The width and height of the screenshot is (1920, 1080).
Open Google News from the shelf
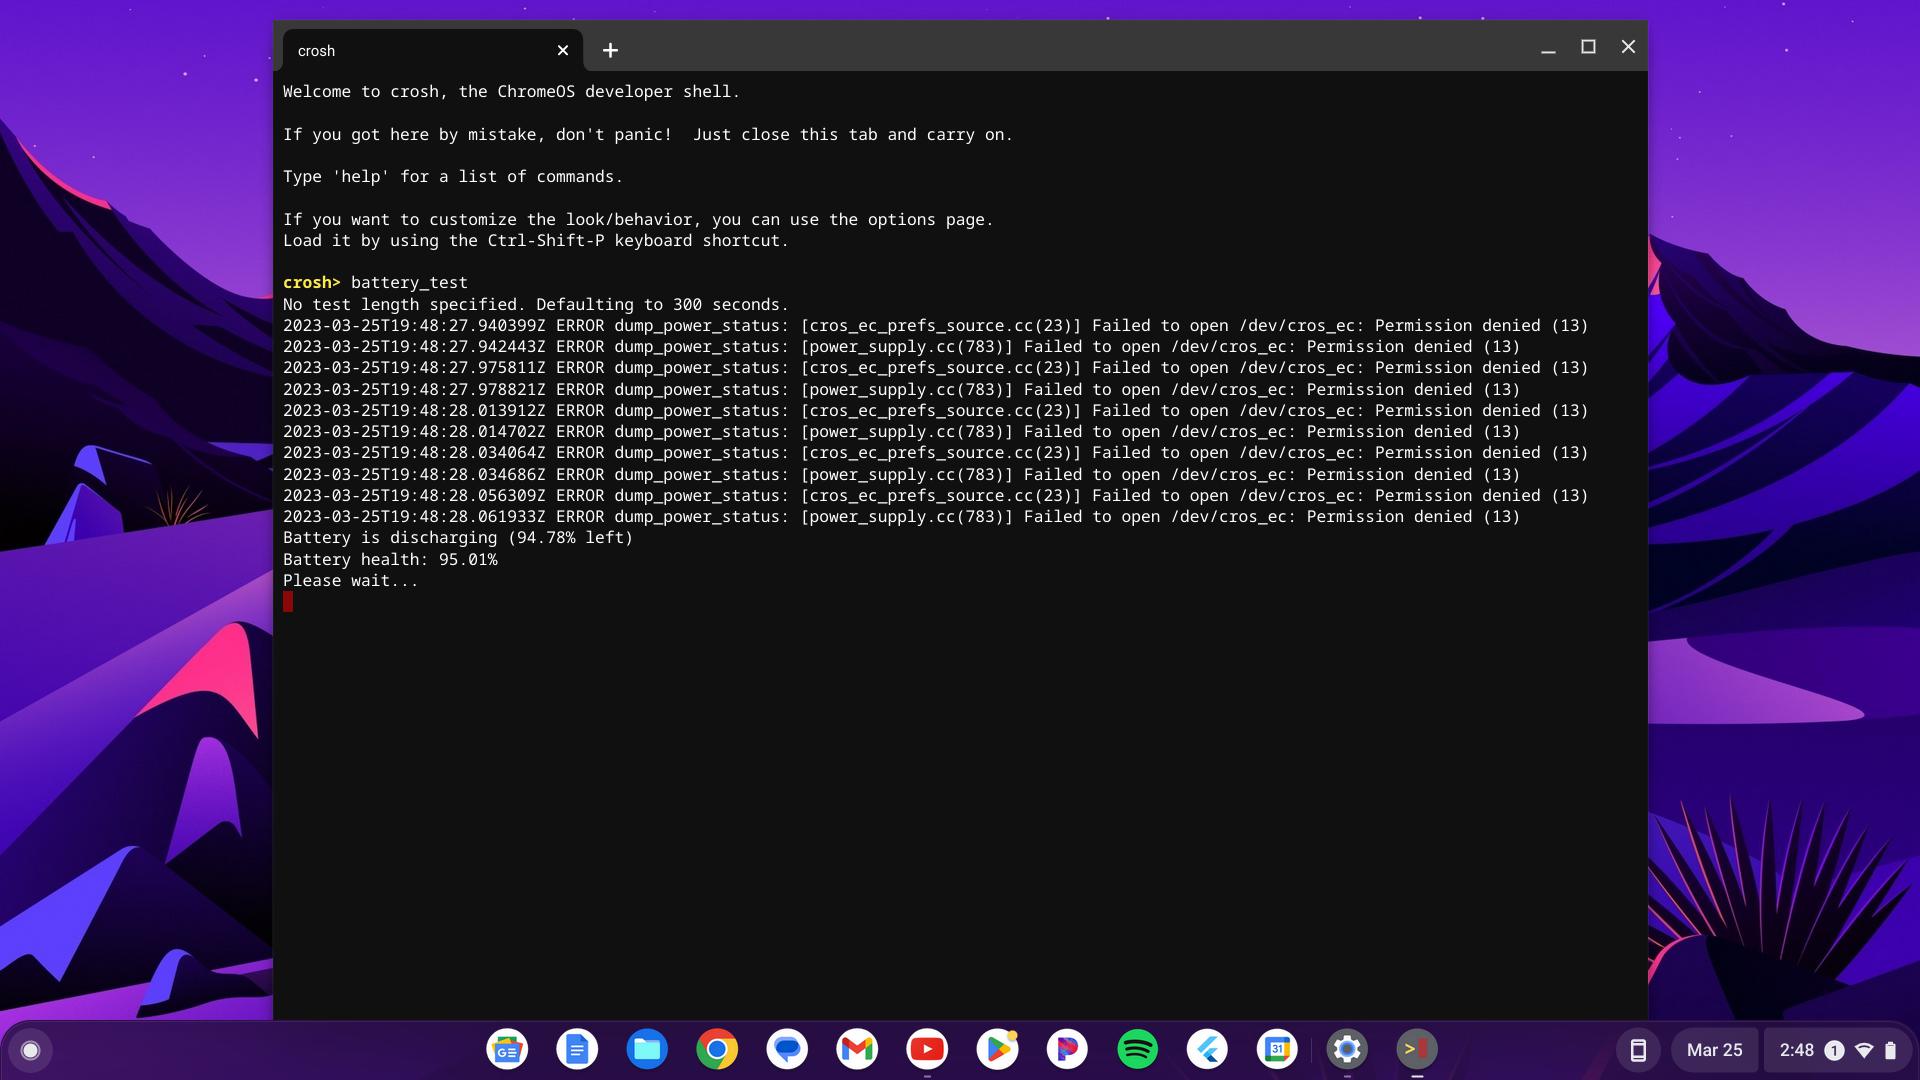pos(507,1049)
